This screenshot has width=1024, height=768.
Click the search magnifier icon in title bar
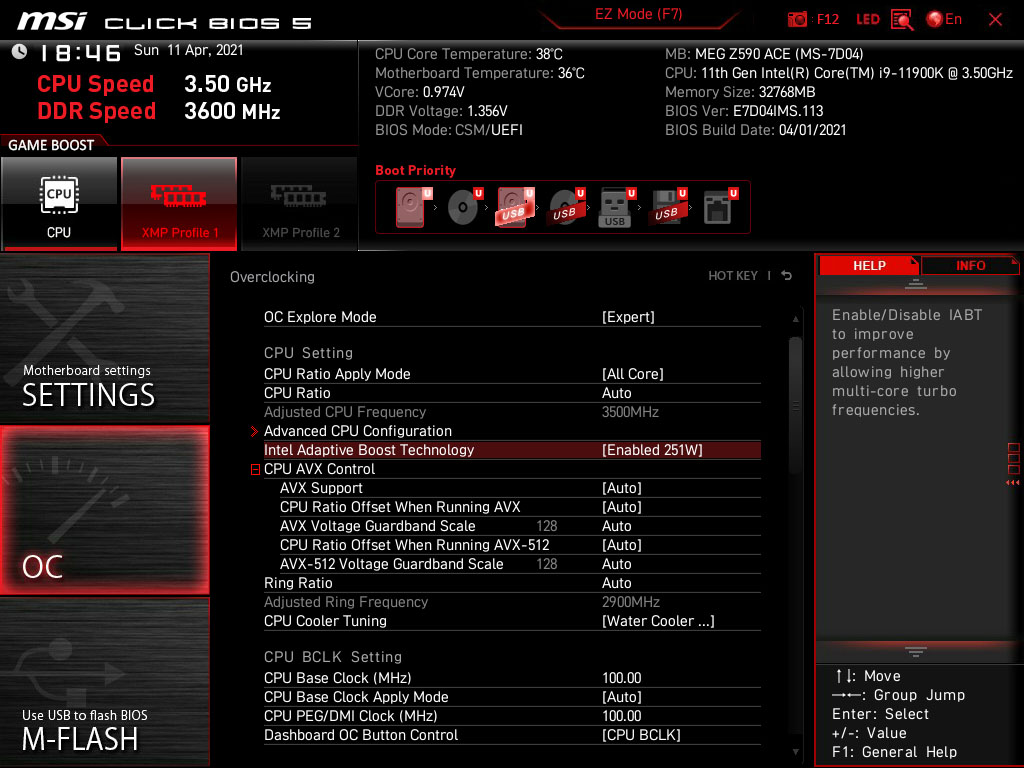(x=901, y=19)
